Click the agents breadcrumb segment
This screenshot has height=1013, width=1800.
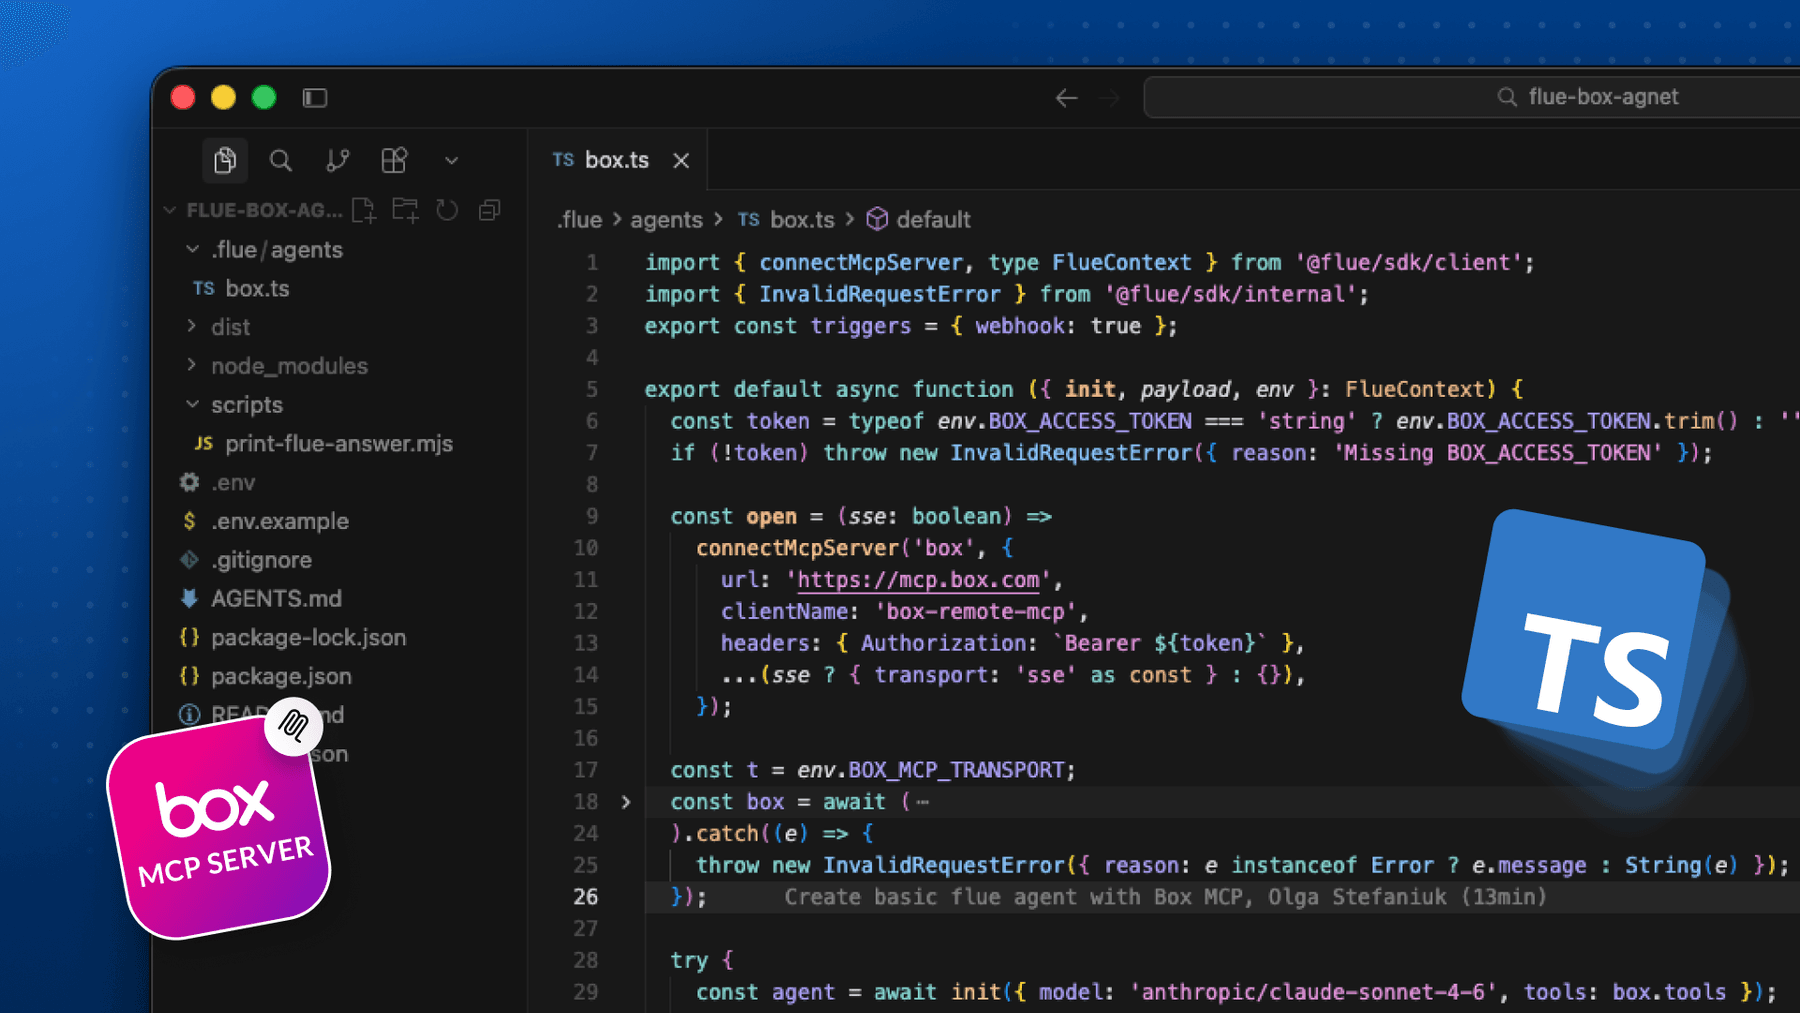(666, 219)
